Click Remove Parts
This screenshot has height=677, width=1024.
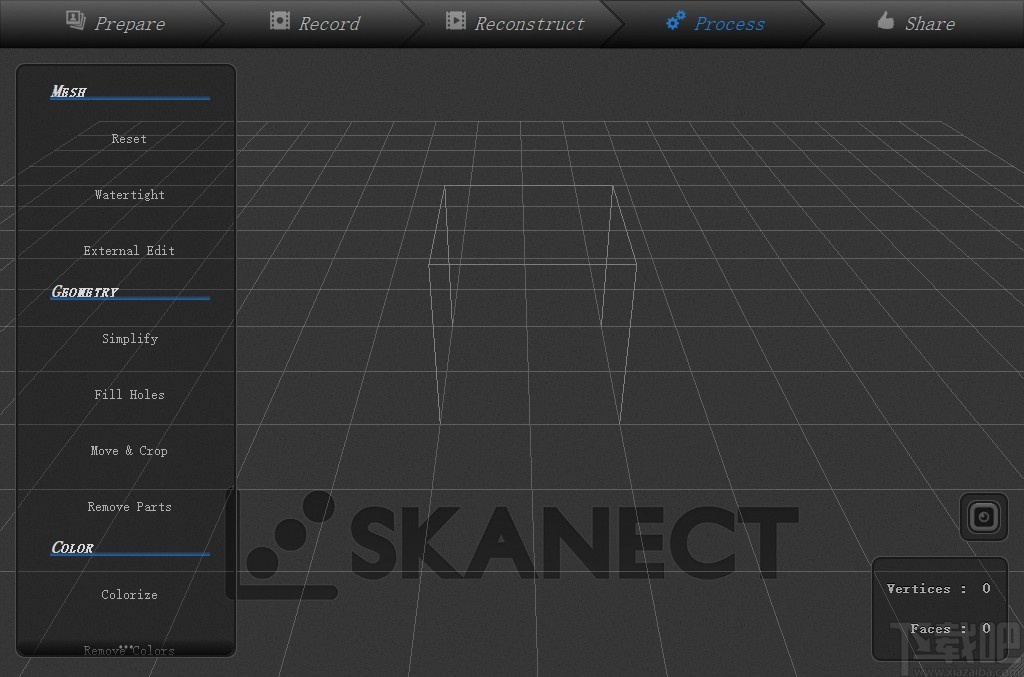pyautogui.click(x=128, y=506)
